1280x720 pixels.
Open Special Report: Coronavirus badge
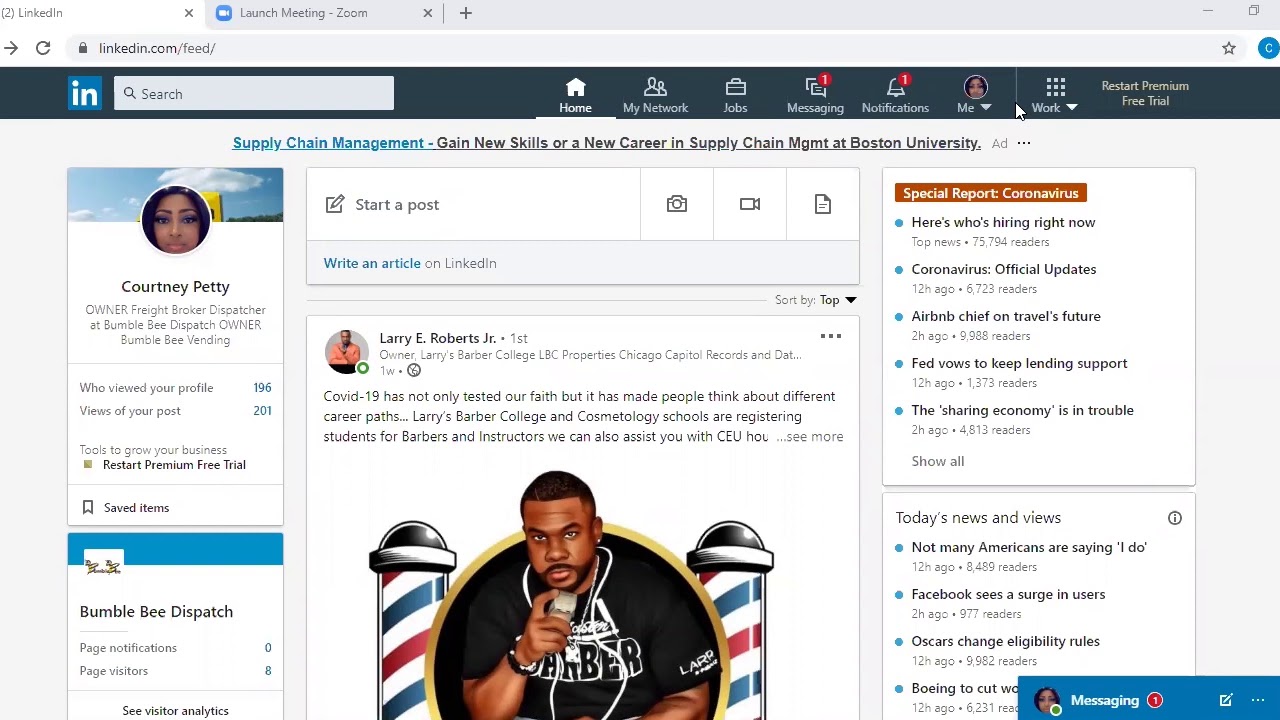[991, 193]
